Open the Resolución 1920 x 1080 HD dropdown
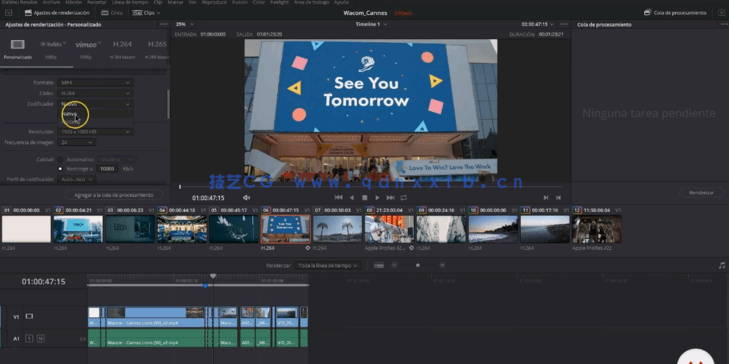The width and height of the screenshot is (729, 364). point(95,132)
